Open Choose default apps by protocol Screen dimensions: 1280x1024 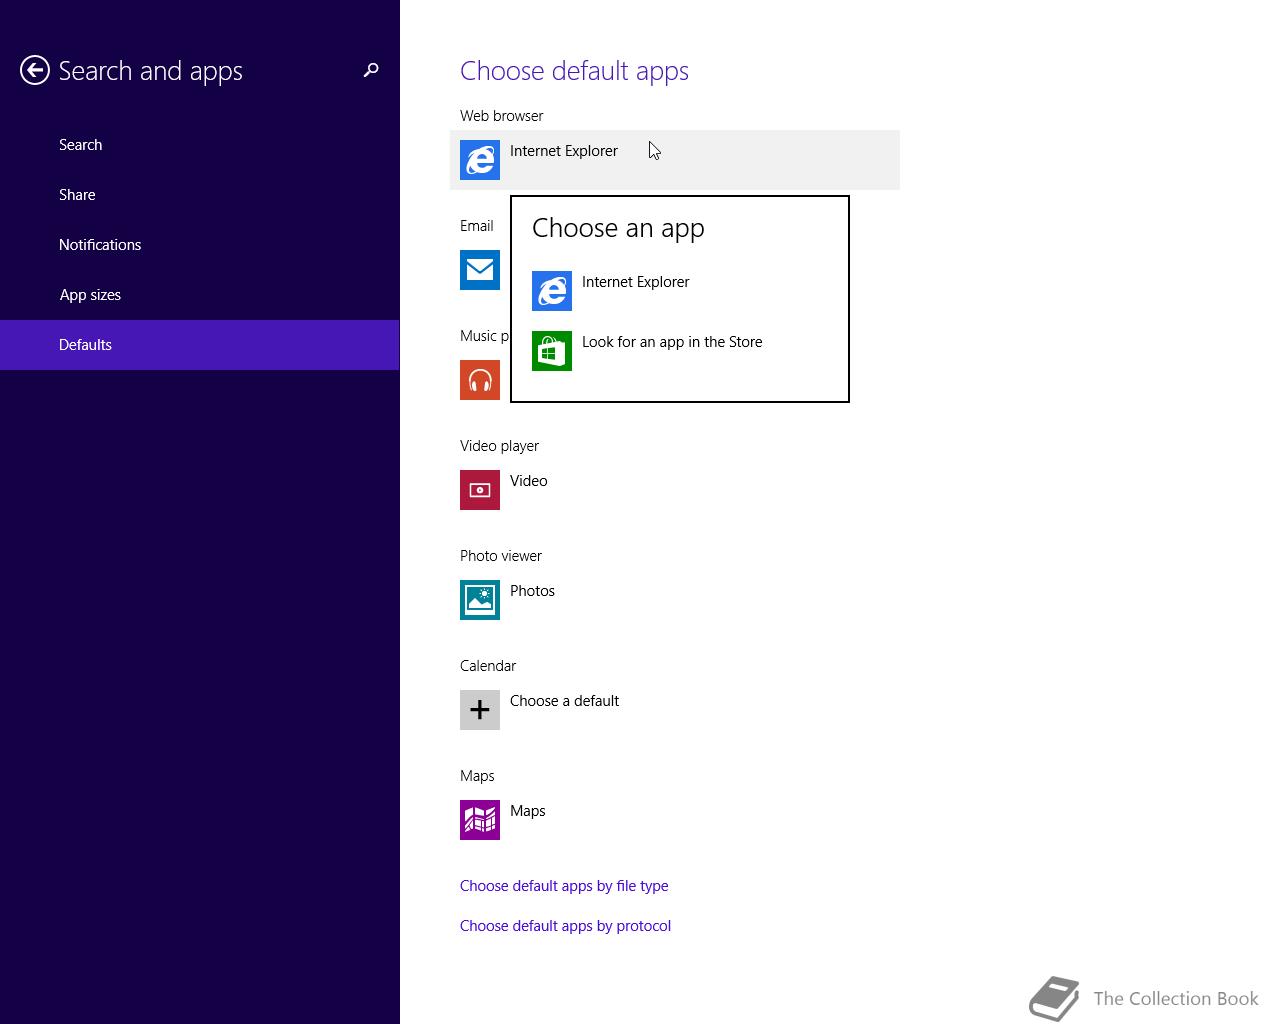pos(565,926)
